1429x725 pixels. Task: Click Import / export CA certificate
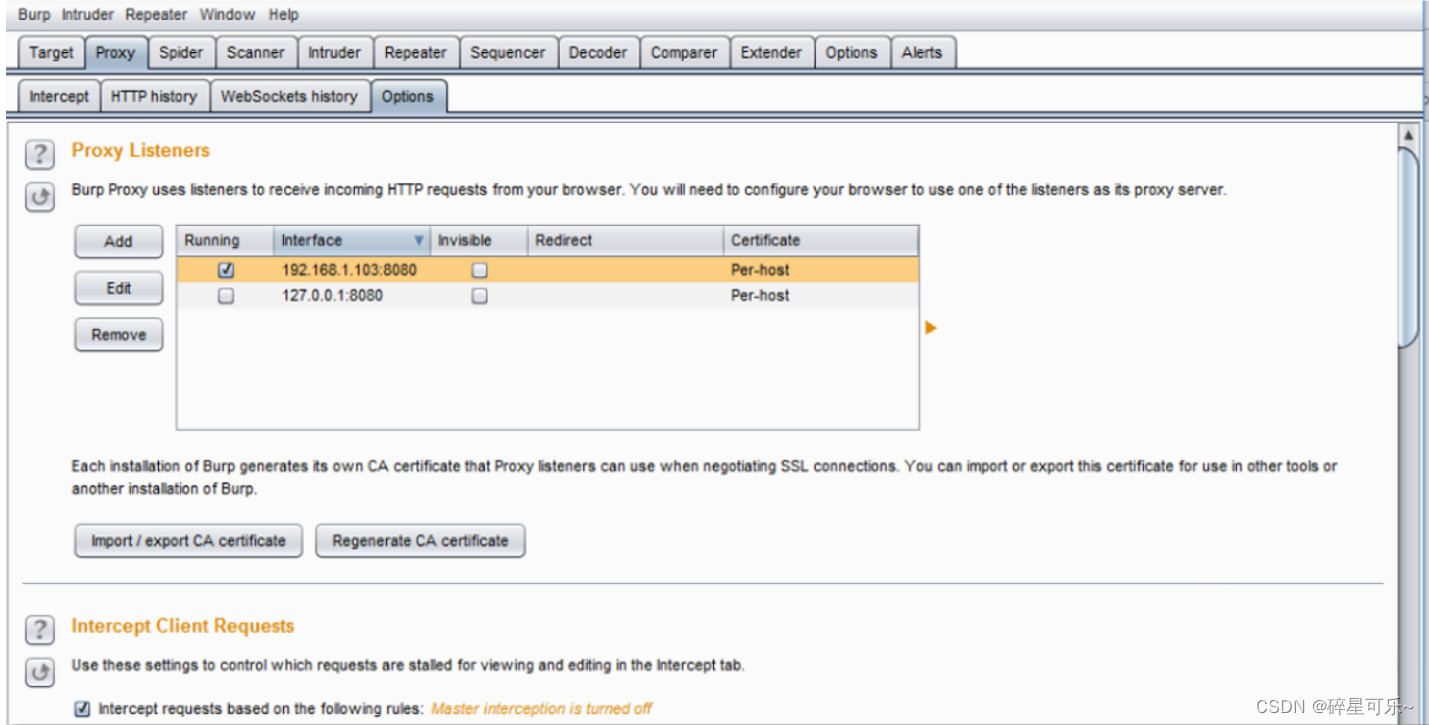(188, 540)
